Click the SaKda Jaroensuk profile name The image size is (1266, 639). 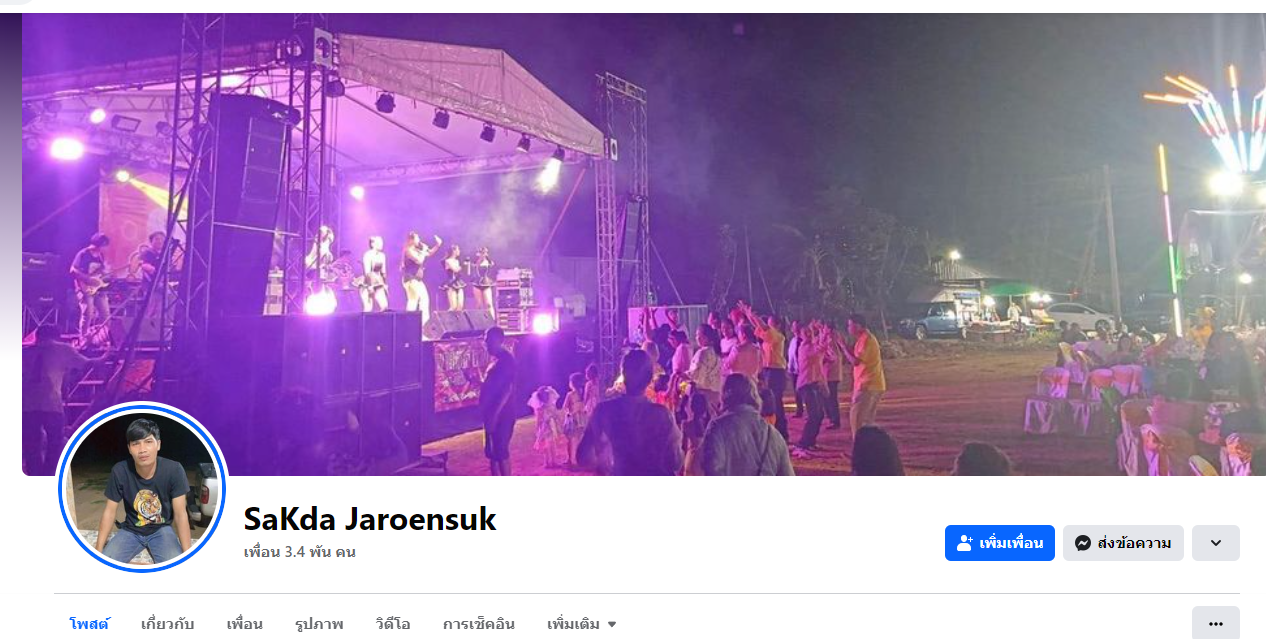[x=370, y=519]
